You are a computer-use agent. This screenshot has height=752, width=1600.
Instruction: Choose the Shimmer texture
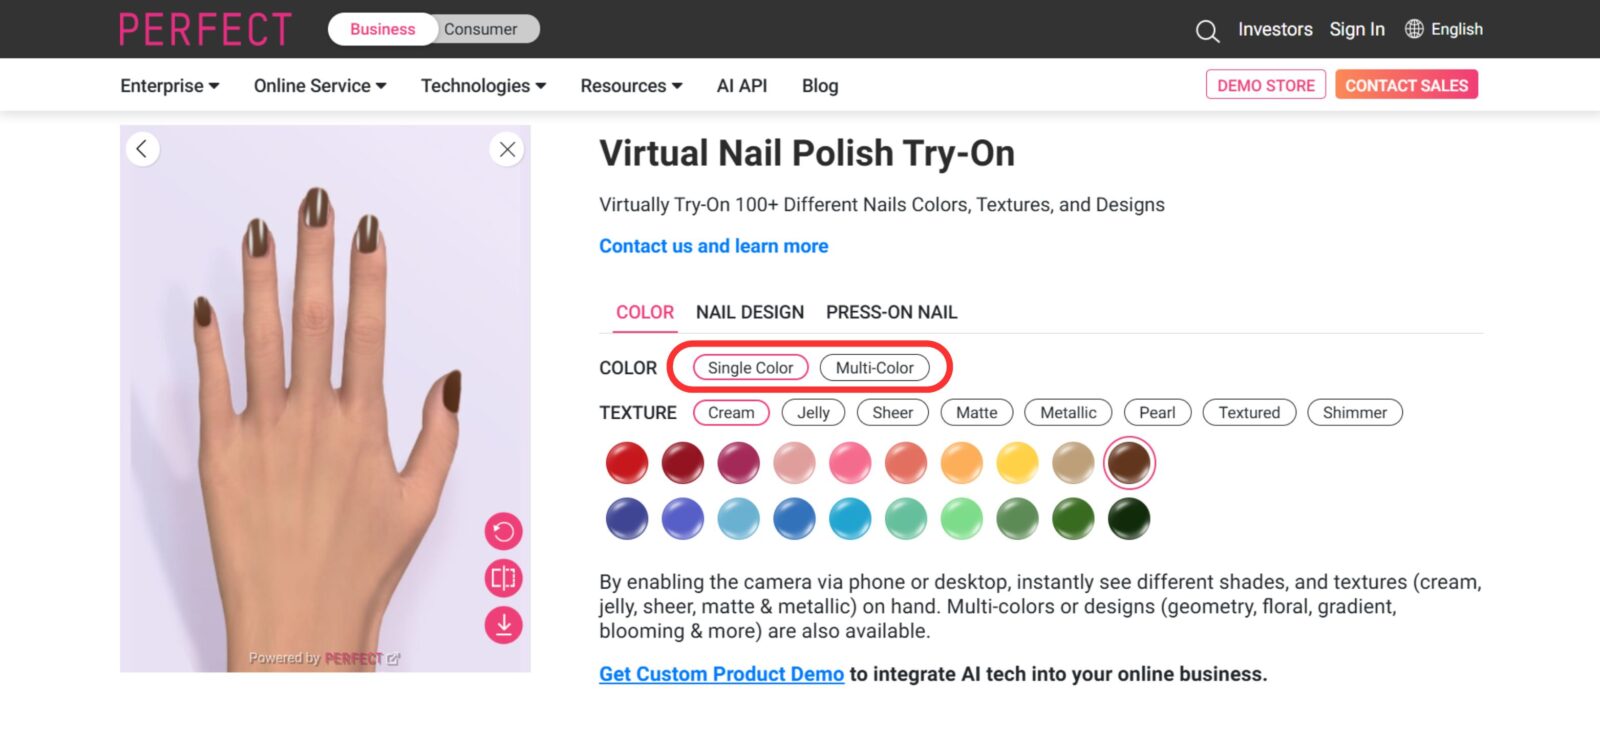(1355, 412)
